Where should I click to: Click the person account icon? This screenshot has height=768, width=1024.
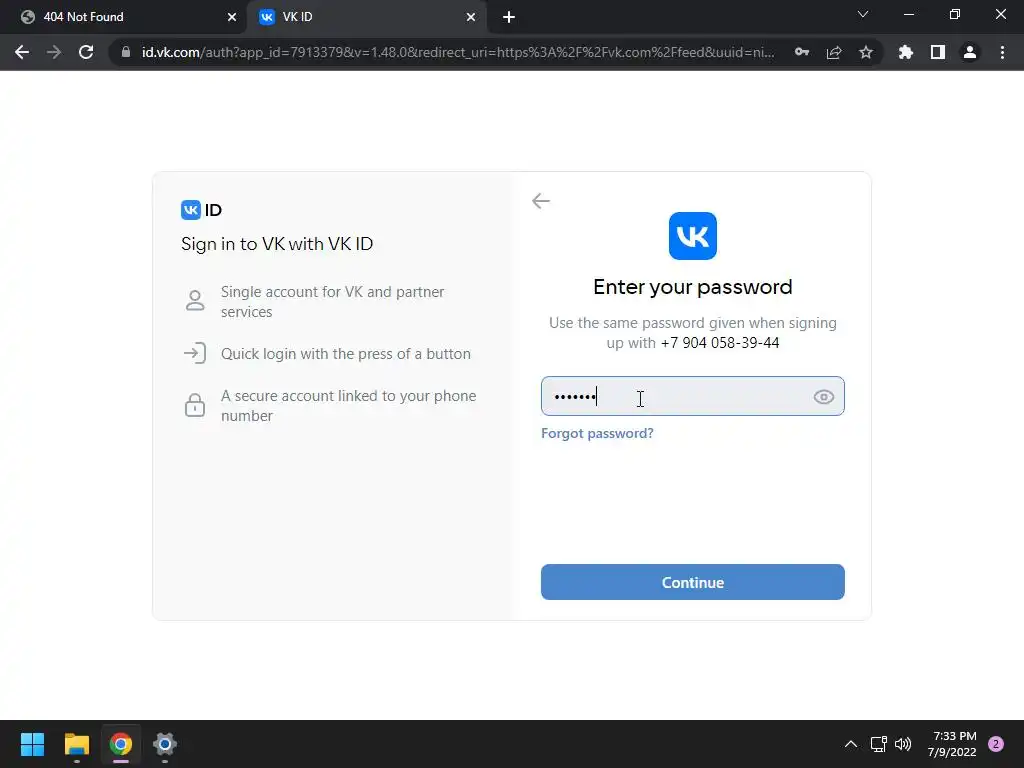[x=195, y=300]
